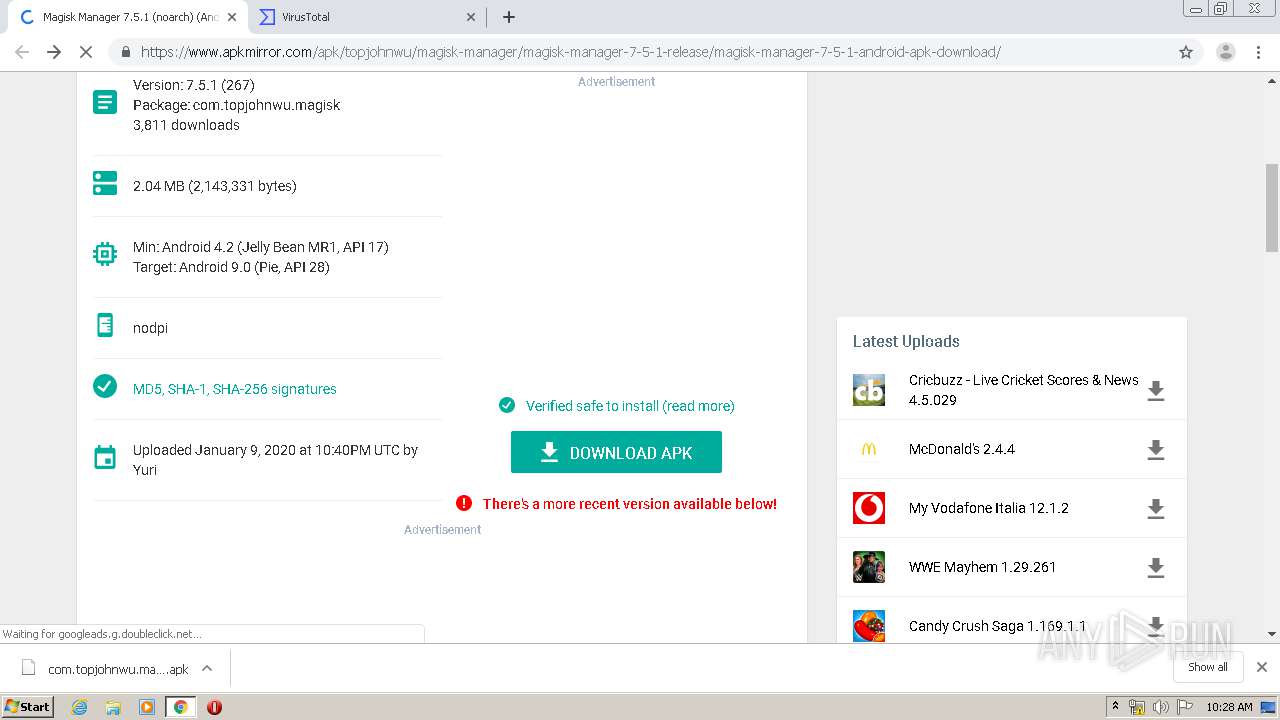This screenshot has height=720, width=1280.
Task: Download WWE Mayhem via arrow icon
Action: (x=1156, y=568)
